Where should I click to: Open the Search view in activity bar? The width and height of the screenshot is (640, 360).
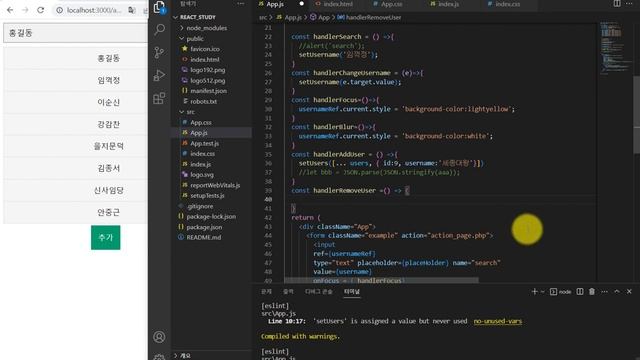[160, 29]
